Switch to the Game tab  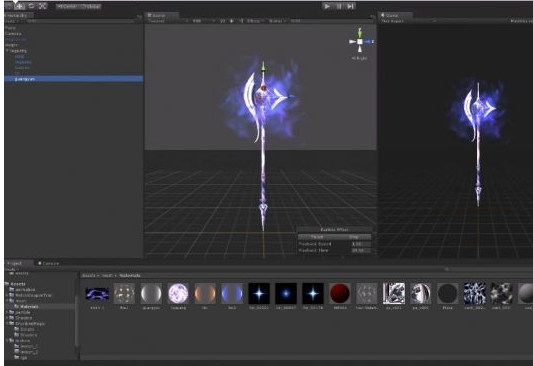click(x=396, y=15)
